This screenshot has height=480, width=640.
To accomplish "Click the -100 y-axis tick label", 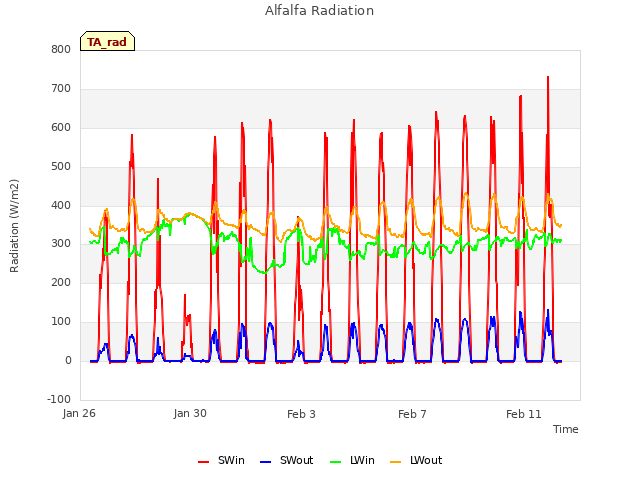I will pyautogui.click(x=59, y=399).
